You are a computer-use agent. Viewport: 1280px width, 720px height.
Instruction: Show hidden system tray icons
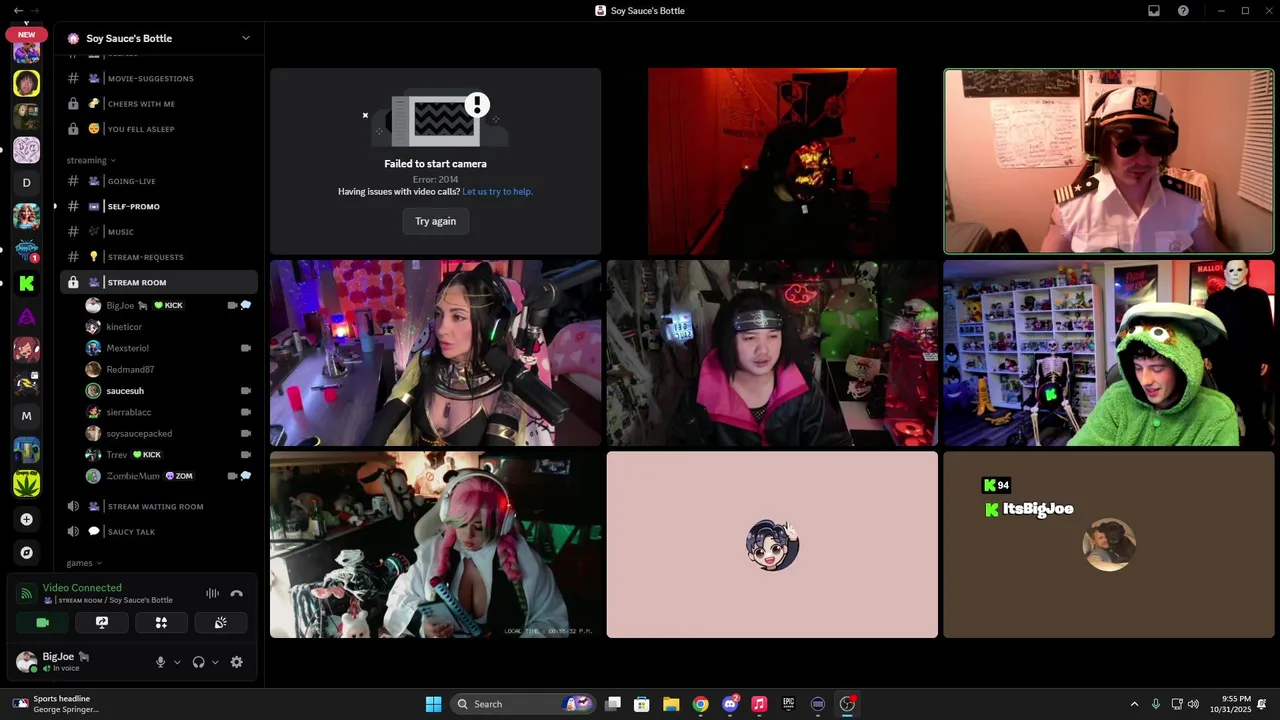(x=1134, y=704)
